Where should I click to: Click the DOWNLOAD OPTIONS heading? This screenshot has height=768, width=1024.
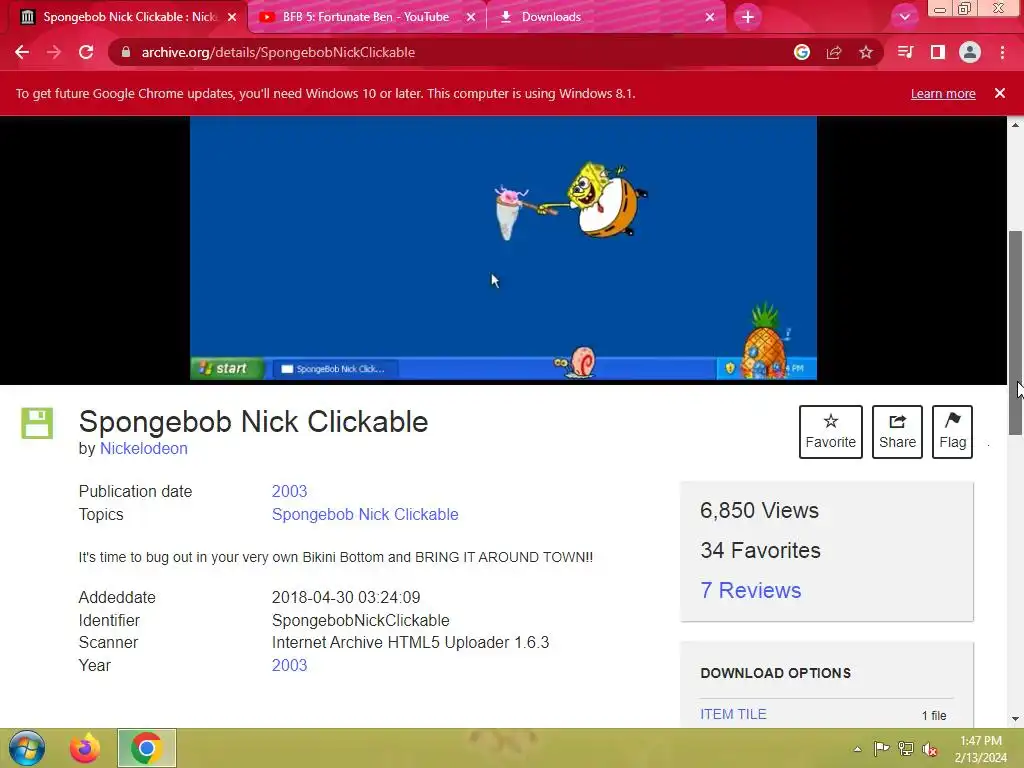(775, 673)
